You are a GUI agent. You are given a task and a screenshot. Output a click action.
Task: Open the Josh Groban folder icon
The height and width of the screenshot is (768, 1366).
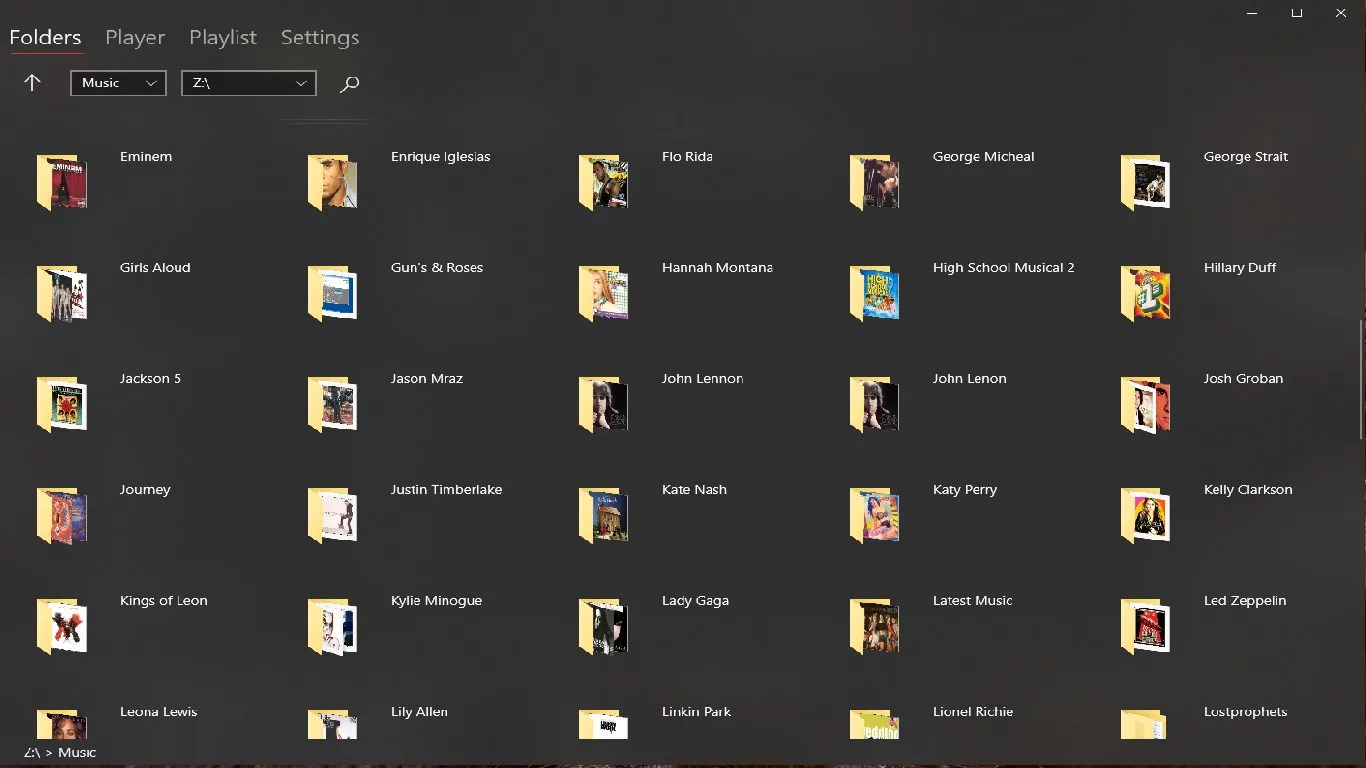click(x=1146, y=404)
